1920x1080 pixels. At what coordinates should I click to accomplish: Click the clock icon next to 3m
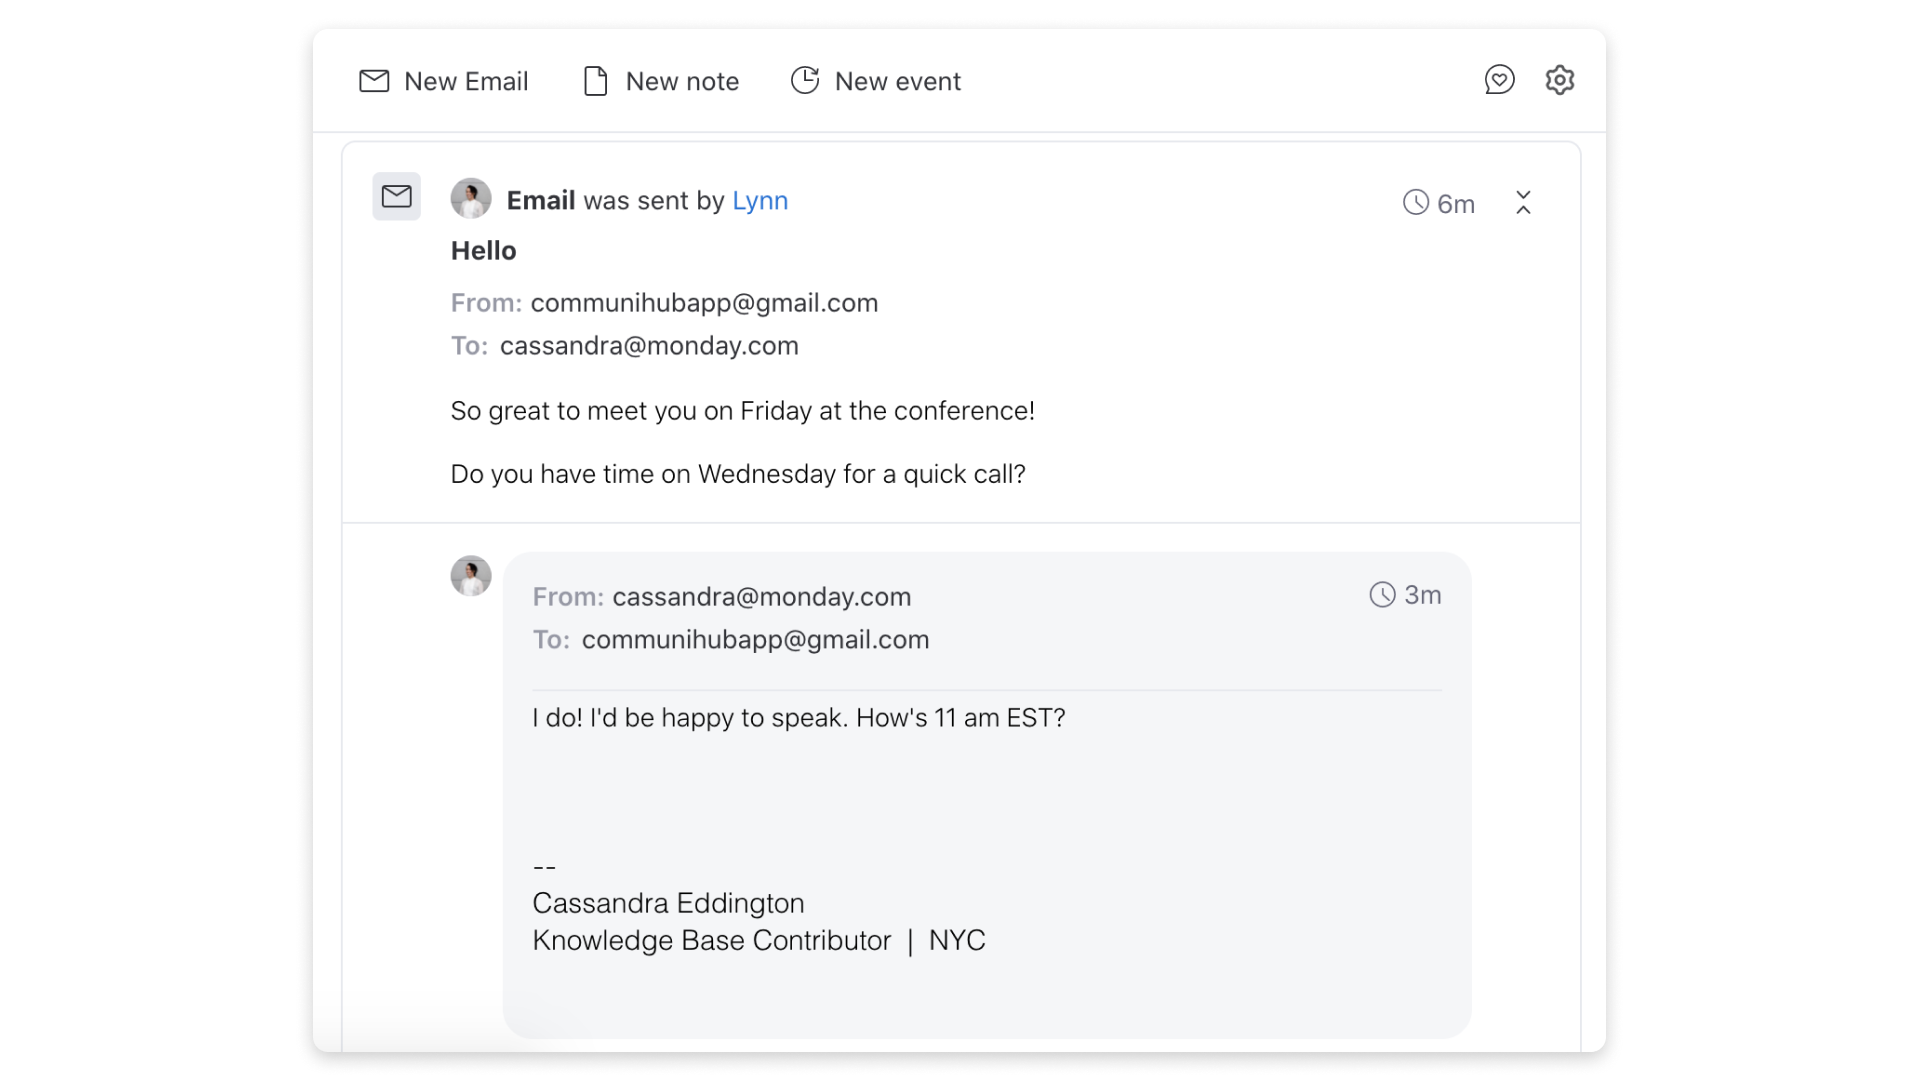pyautogui.click(x=1382, y=595)
